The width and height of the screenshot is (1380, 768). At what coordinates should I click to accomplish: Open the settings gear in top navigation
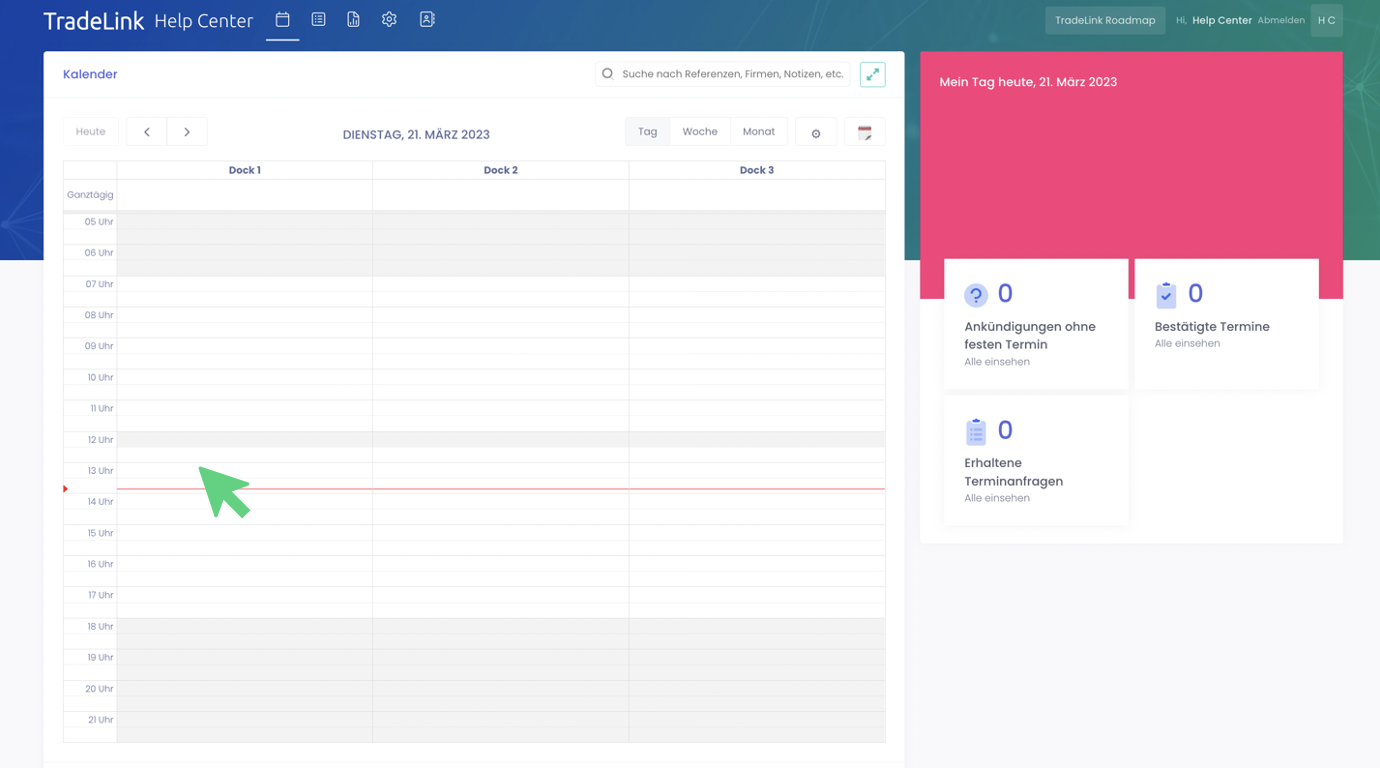pyautogui.click(x=389, y=20)
